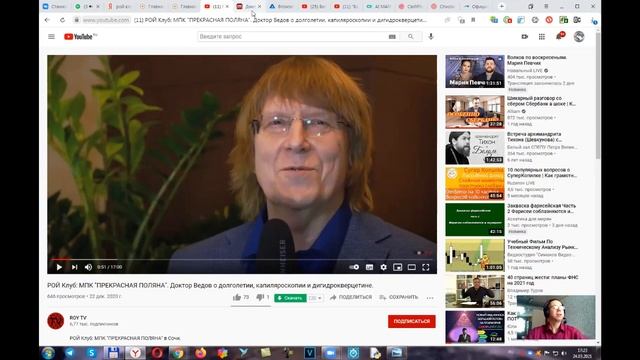Open Zoom from the taskbar
The width and height of the screenshot is (640, 360).
pyautogui.click(x=330, y=353)
